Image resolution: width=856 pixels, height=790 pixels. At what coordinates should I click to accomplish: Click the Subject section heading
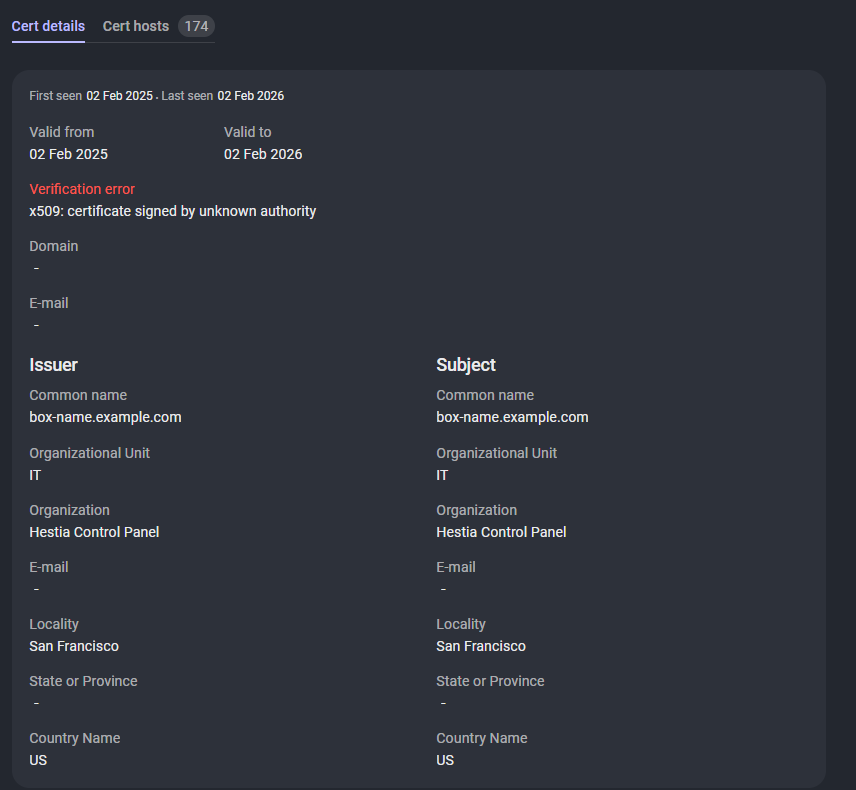point(466,365)
